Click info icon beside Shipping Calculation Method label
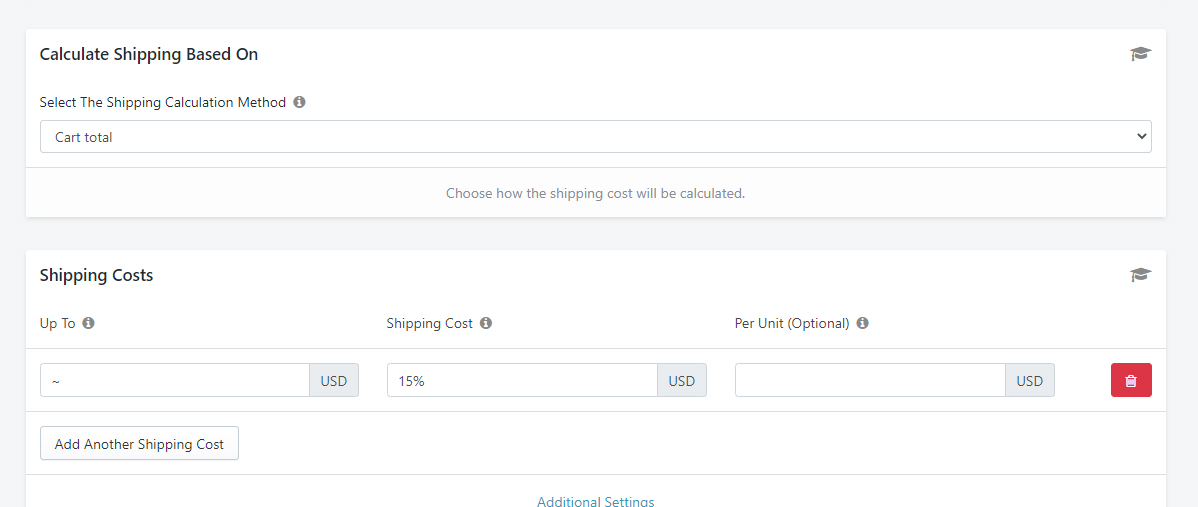This screenshot has width=1198, height=507. pos(299,102)
